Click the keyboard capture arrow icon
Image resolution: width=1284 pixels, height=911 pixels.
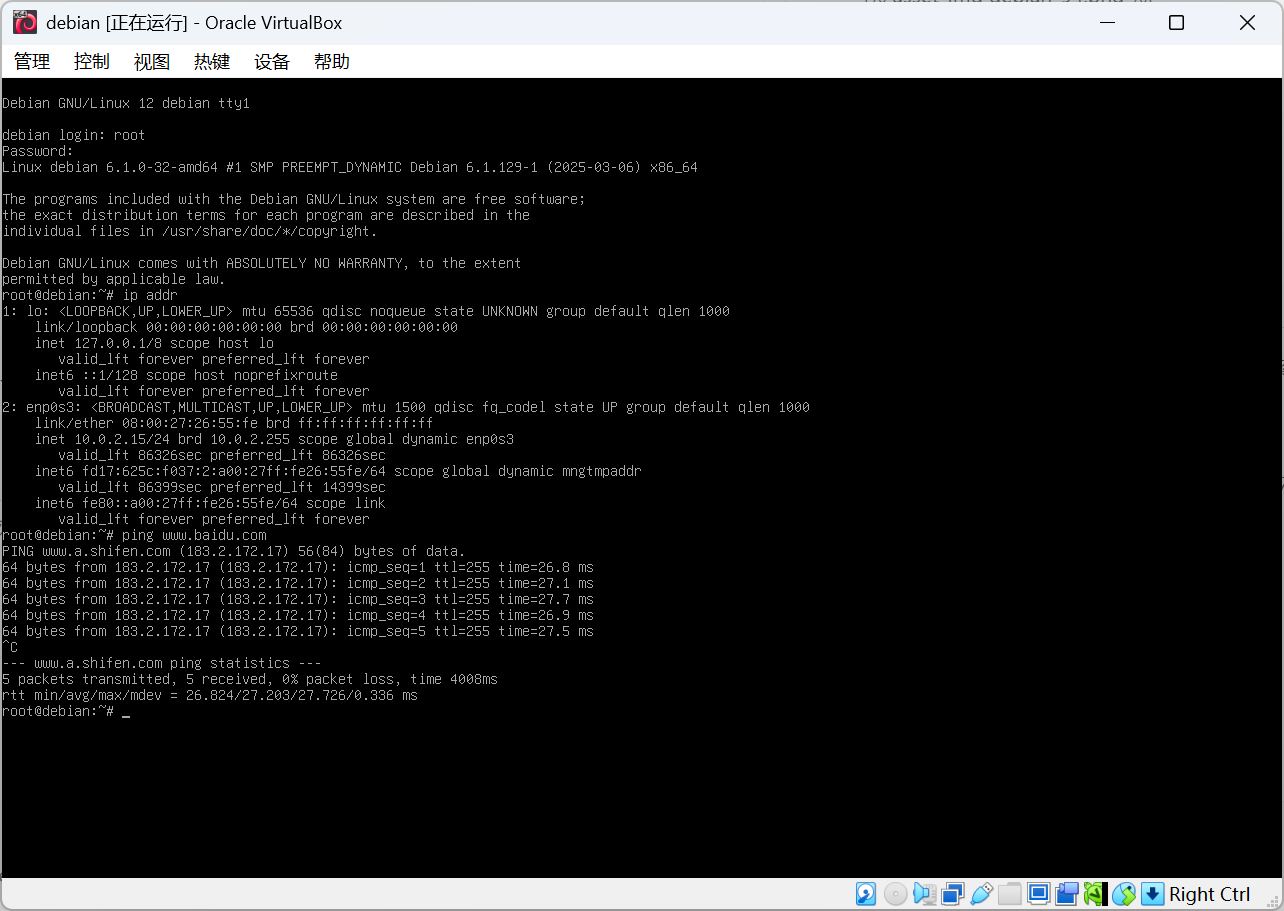coord(1152,894)
